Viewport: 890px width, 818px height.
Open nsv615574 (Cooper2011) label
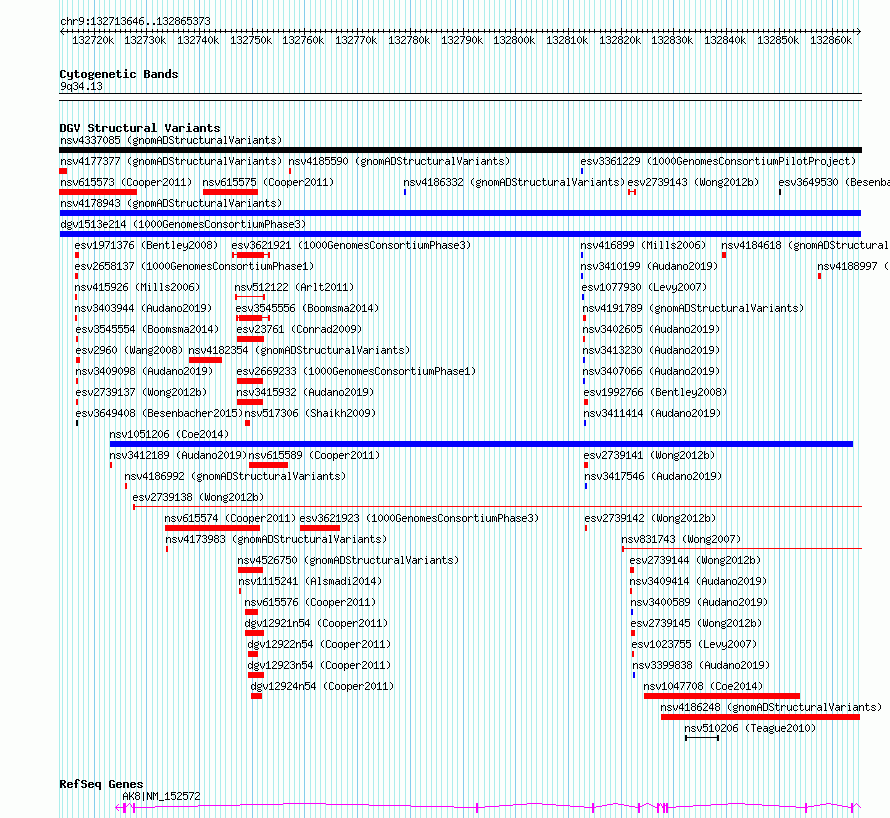230,518
